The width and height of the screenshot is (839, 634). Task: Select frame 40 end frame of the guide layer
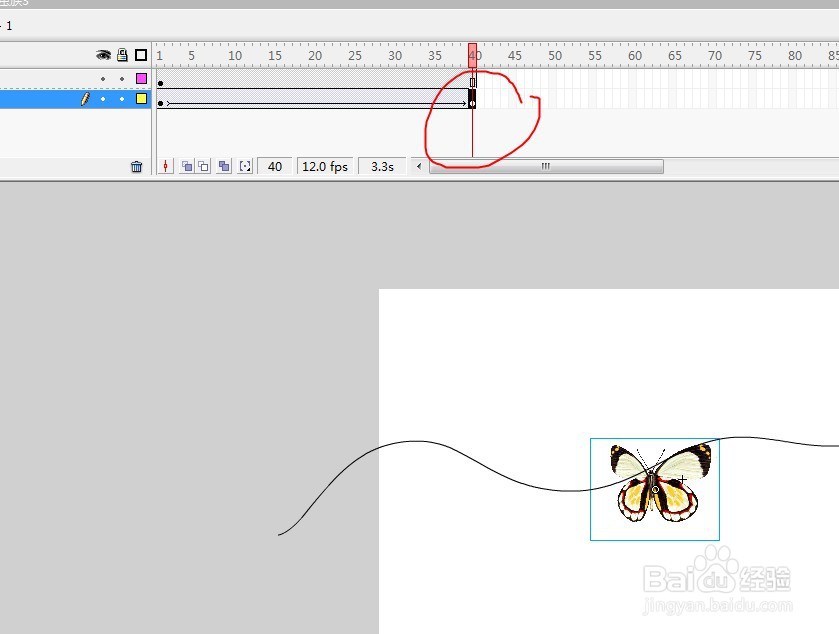point(472,80)
